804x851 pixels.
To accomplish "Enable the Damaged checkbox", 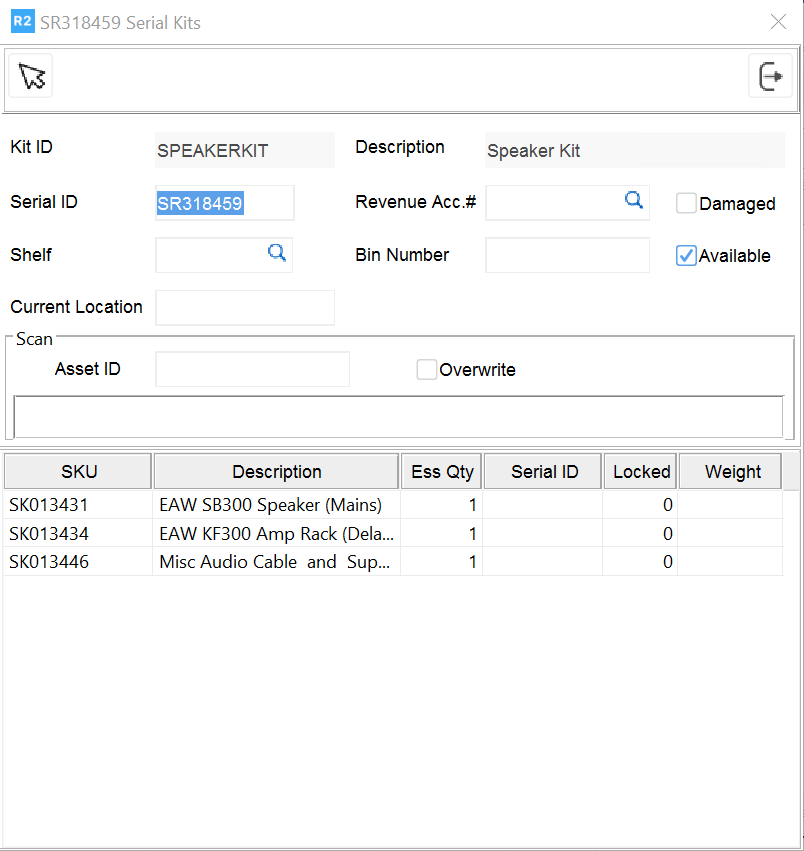I will pos(686,204).
